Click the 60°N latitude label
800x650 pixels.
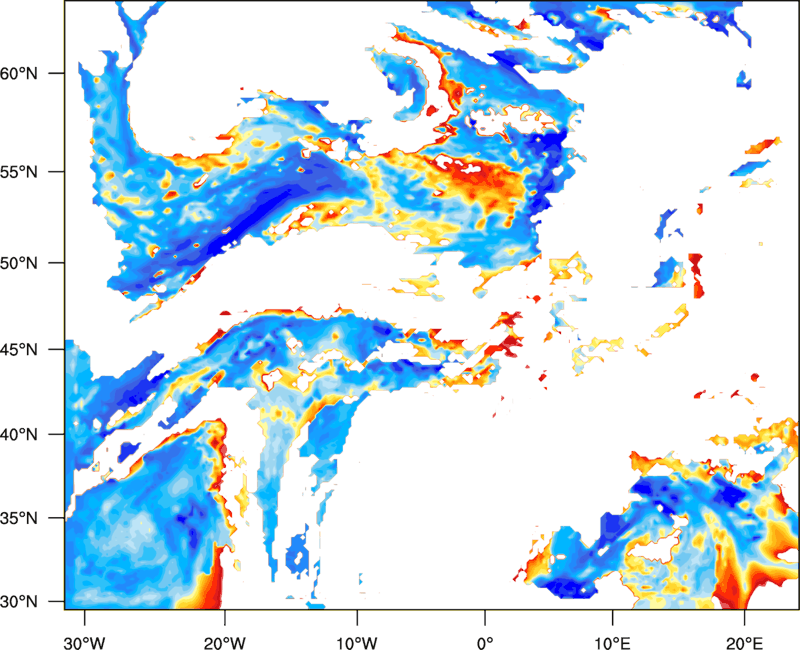(19, 73)
